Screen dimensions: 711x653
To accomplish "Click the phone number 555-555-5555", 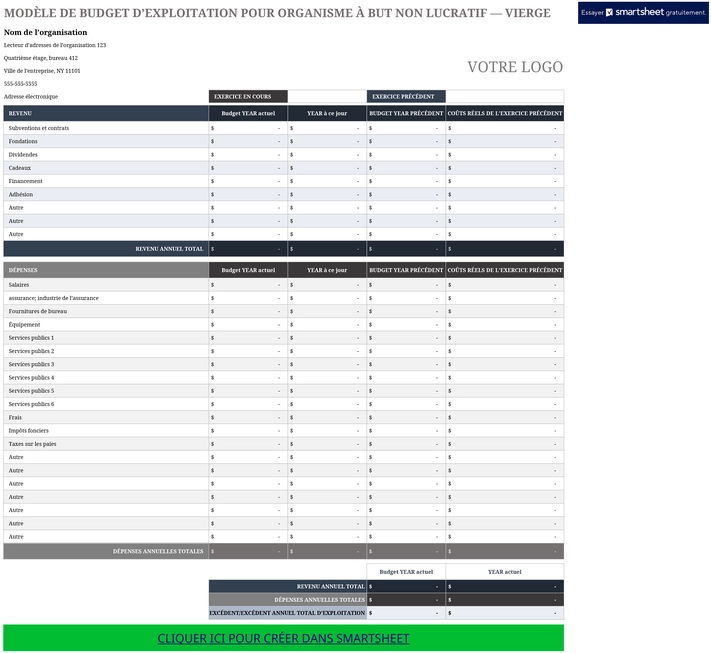I will [x=20, y=84].
